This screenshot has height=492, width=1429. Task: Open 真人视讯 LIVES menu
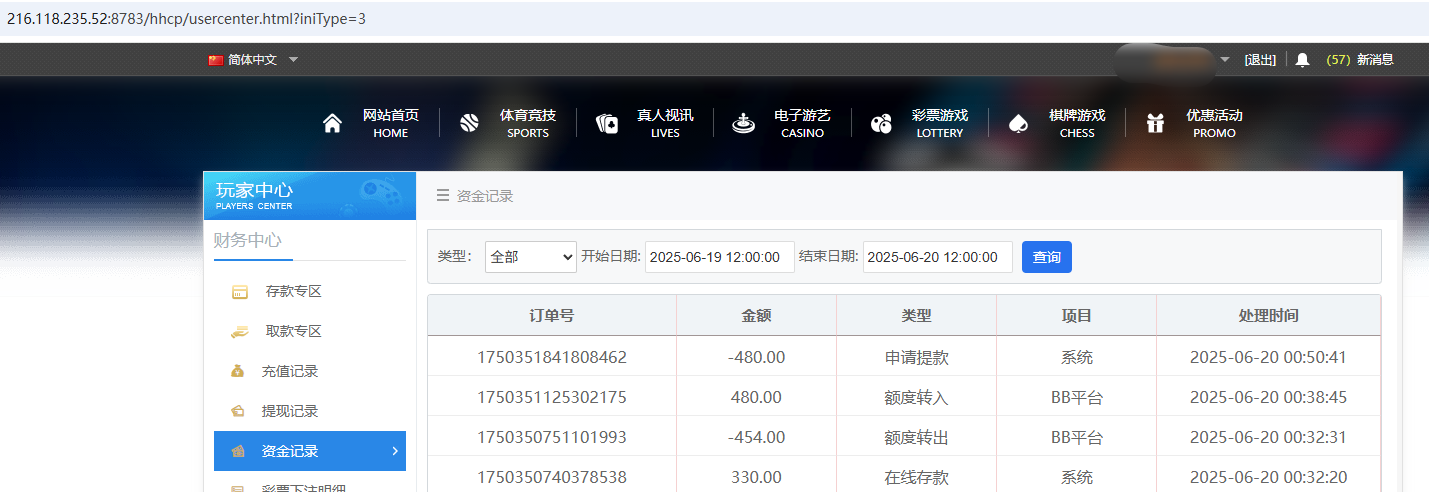665,124
